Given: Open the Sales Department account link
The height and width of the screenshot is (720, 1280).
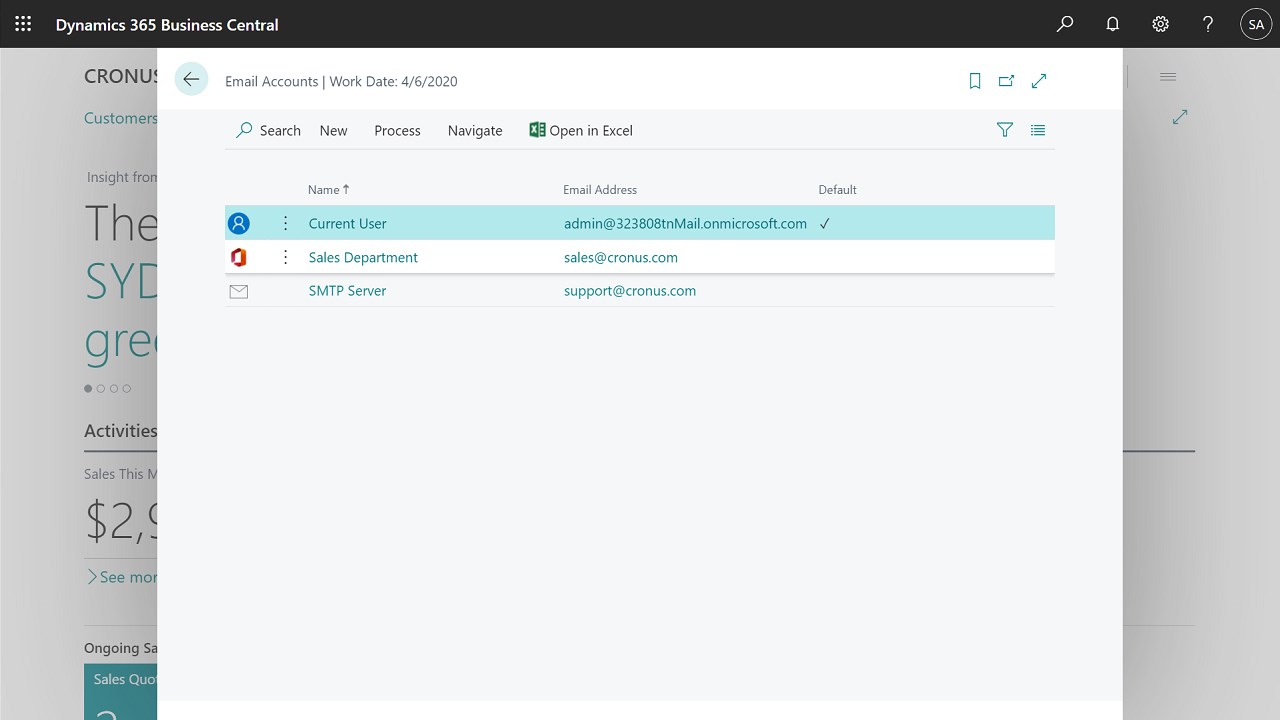Looking at the screenshot, I should coord(363,257).
